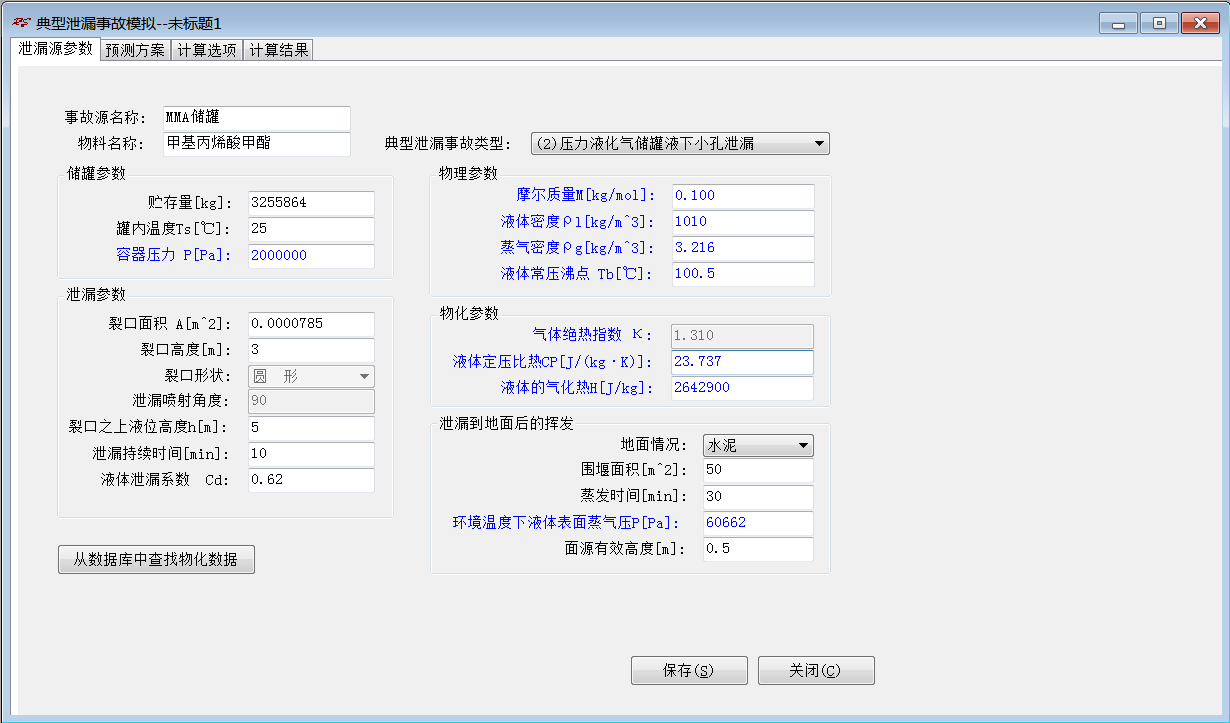Screen dimensions: 1230x723
Task: Close the 典型泄漏事故模拟 window
Action: coord(1200,24)
